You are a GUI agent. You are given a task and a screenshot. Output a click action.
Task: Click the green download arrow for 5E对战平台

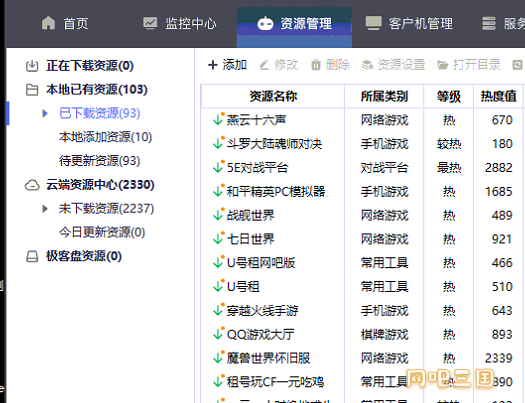click(218, 167)
